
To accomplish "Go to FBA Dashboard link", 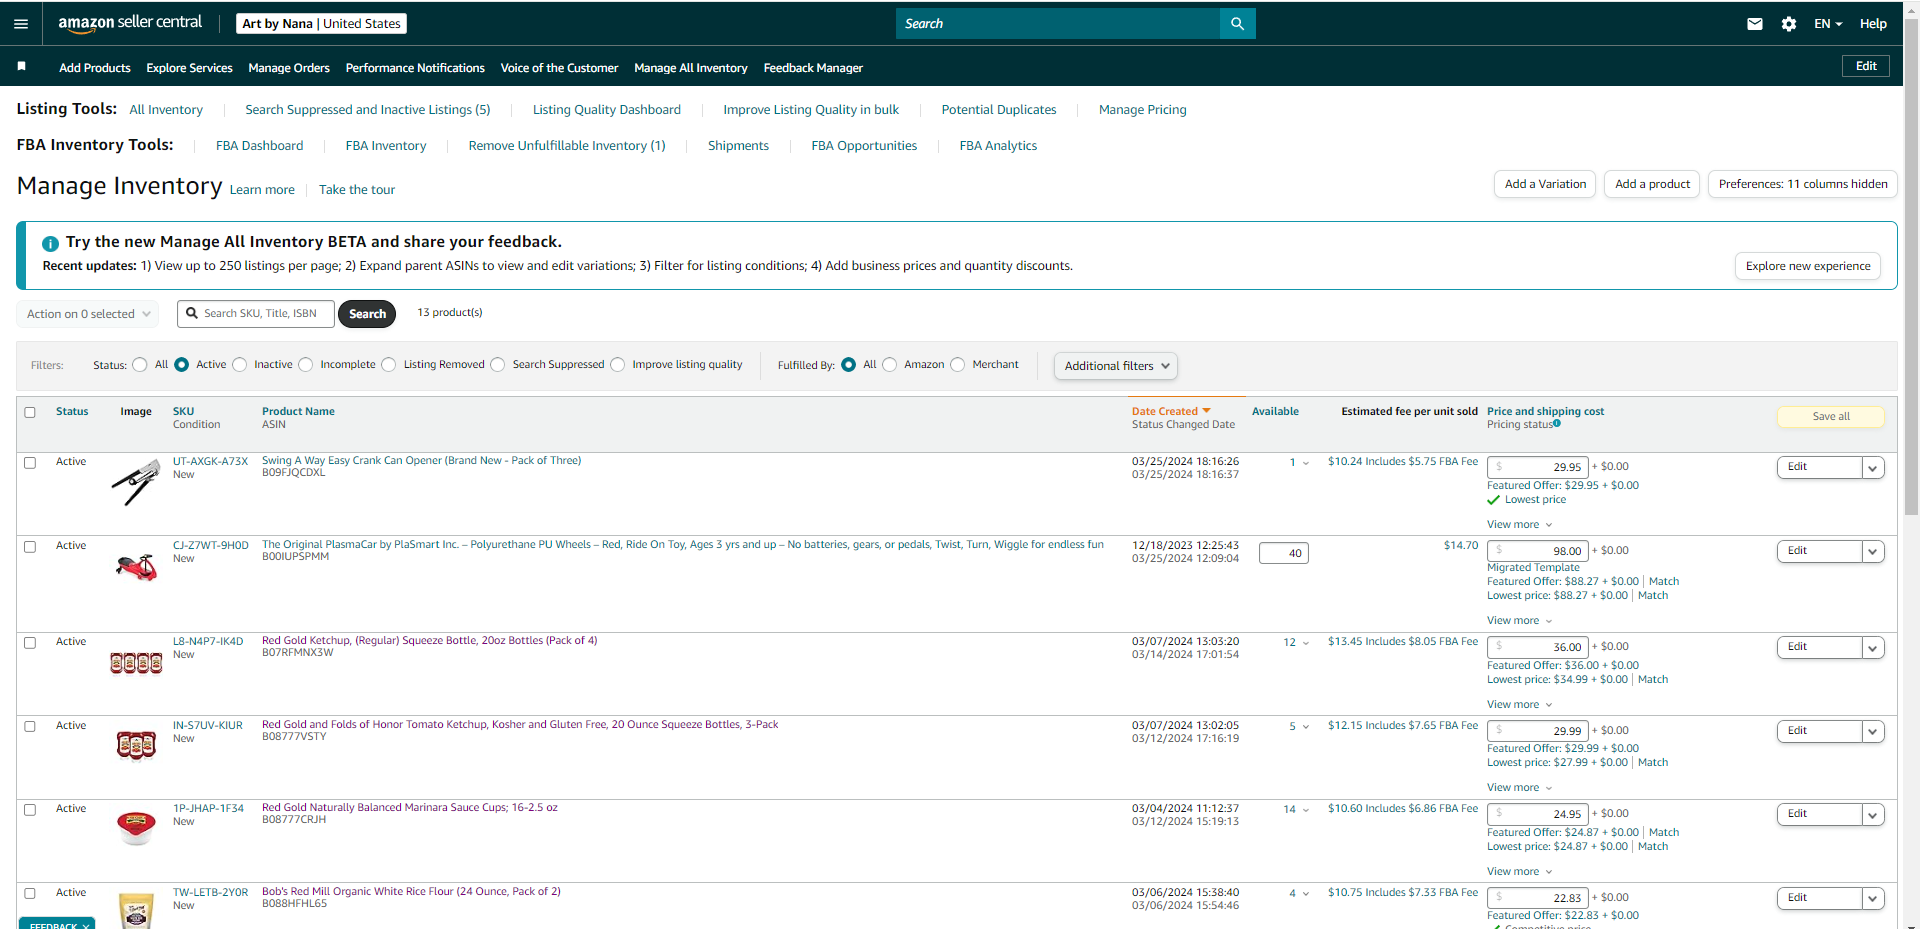I will tap(259, 146).
